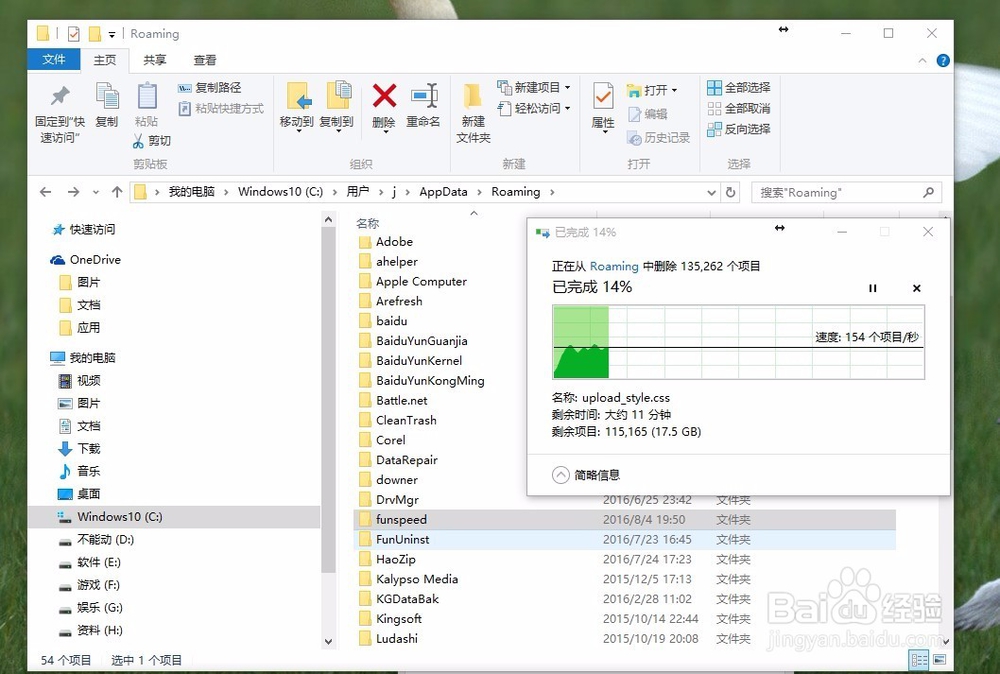Viewport: 1000px width, 674px height.
Task: Click Edit (编辑) in the ribbon
Action: (x=647, y=114)
